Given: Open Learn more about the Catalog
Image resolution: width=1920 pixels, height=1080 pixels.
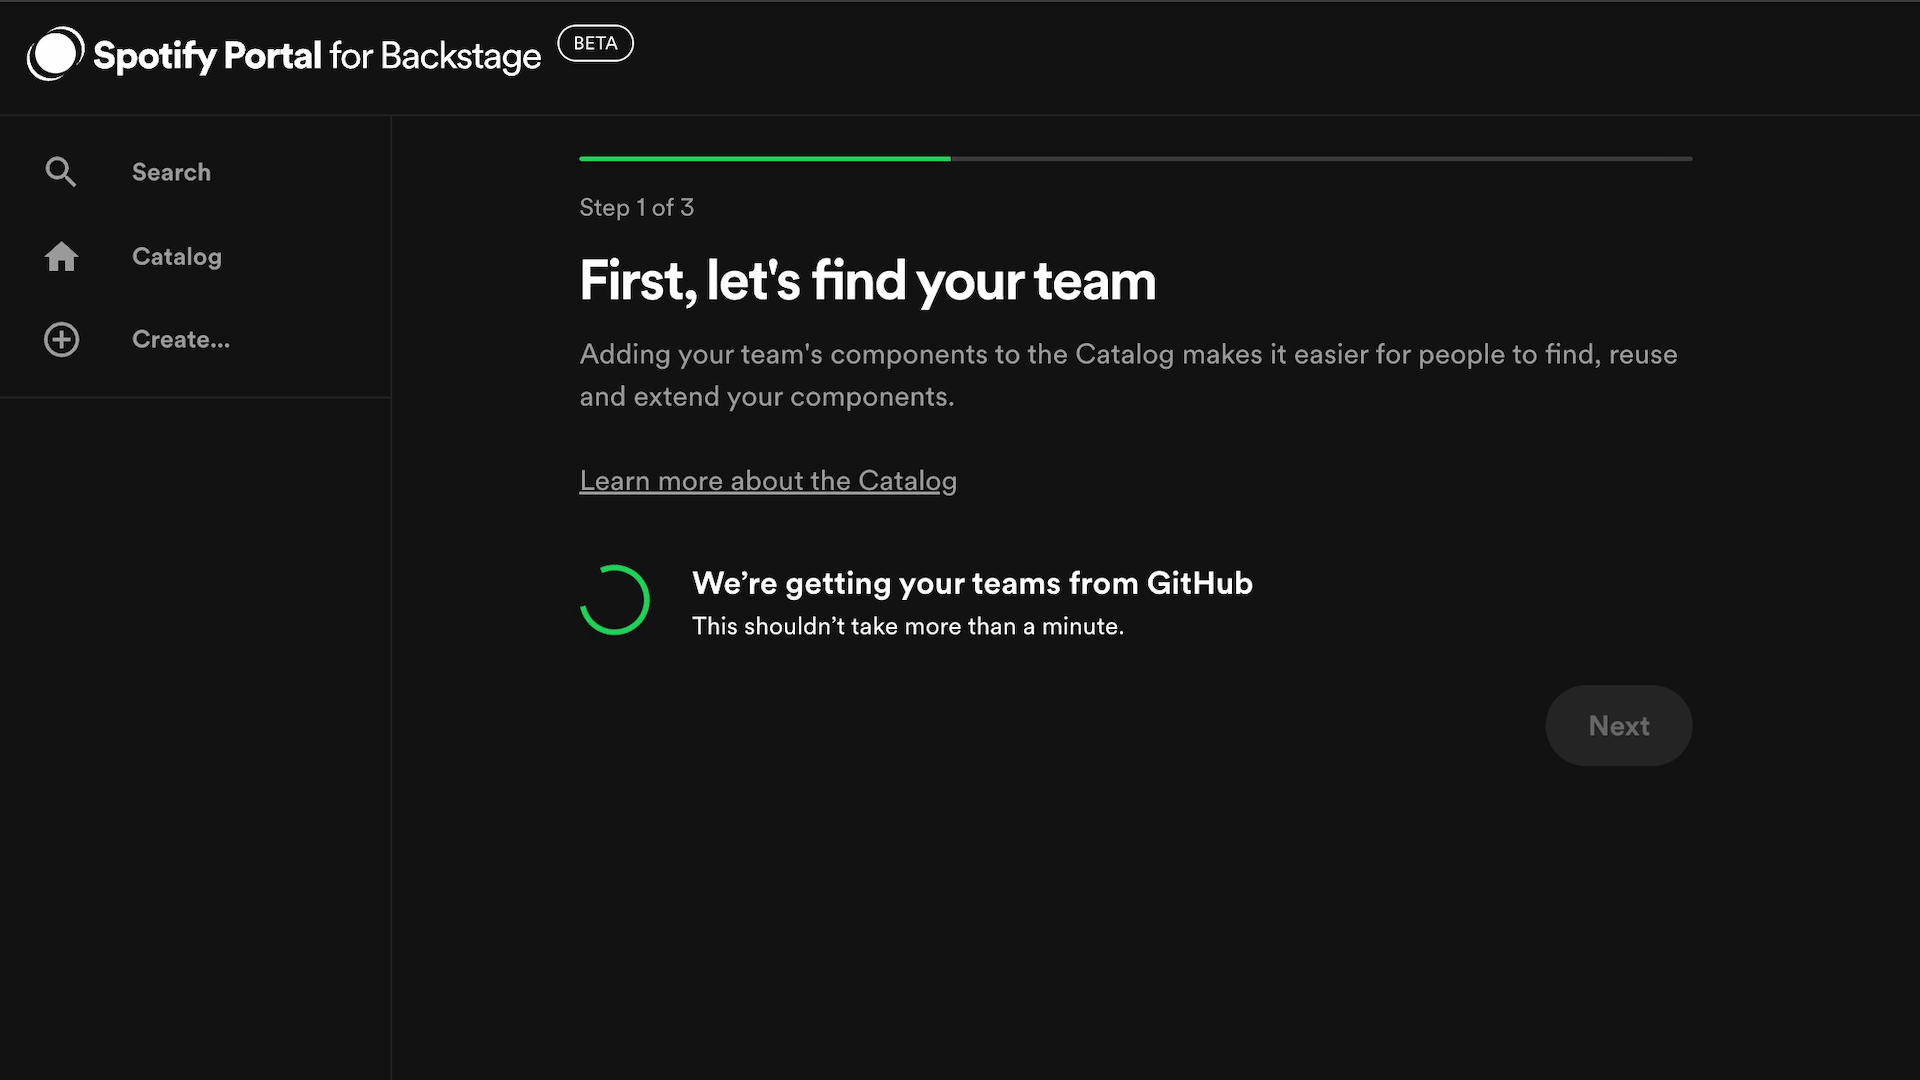Looking at the screenshot, I should pyautogui.click(x=767, y=480).
